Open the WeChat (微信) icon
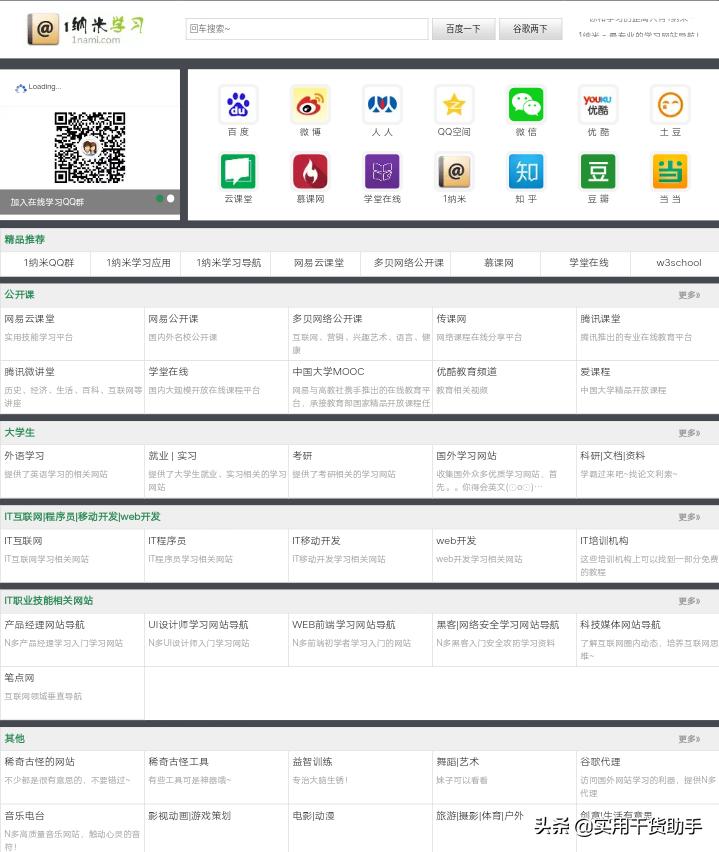 526,104
